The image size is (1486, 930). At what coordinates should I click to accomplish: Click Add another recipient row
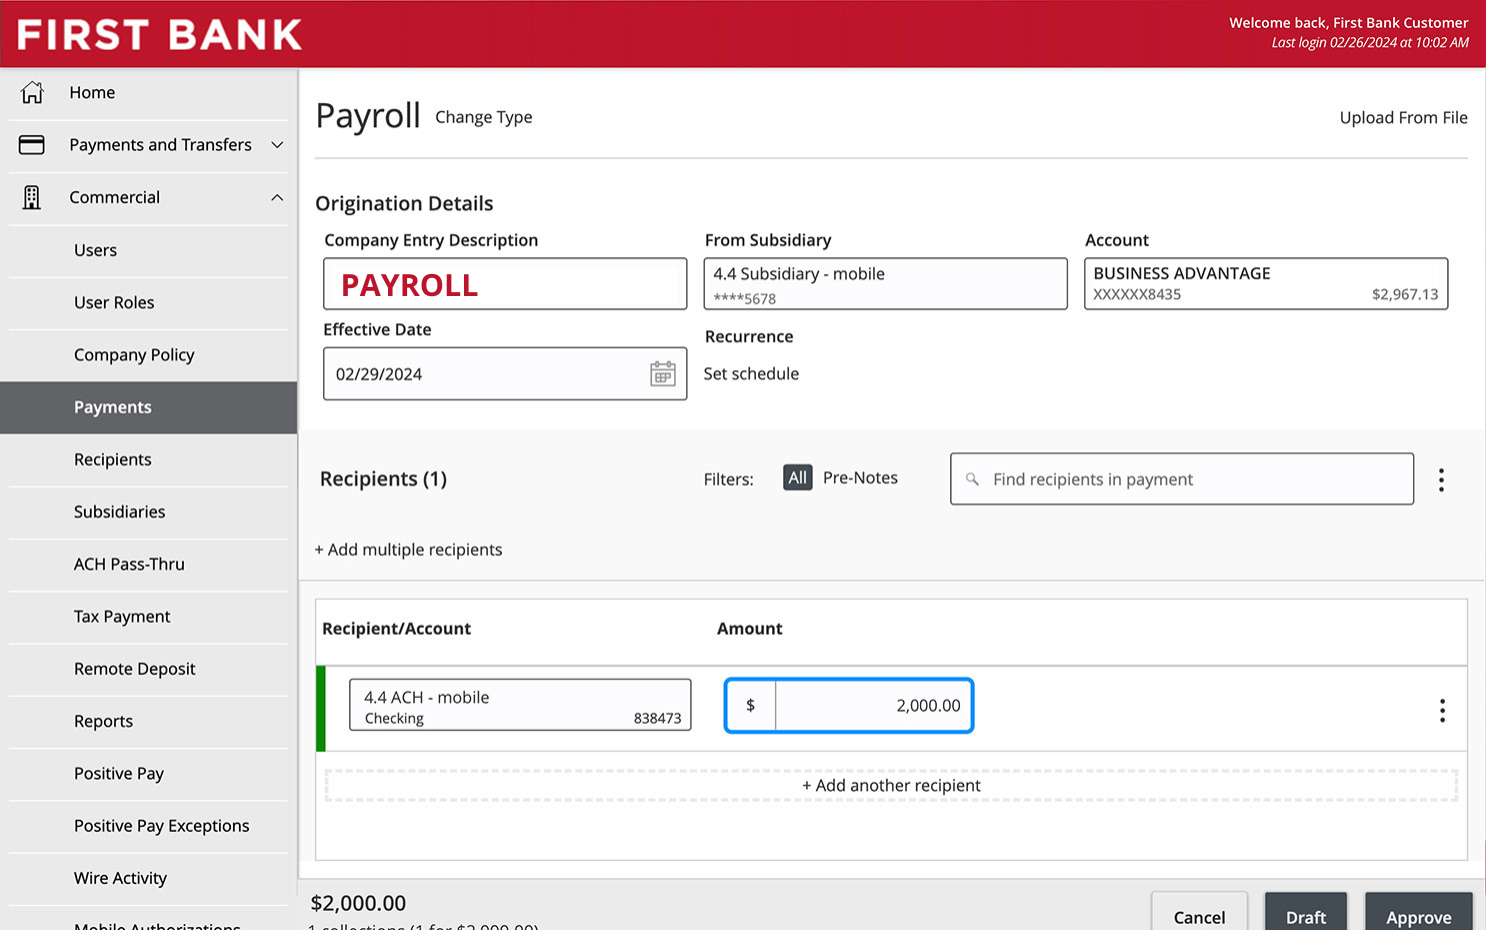(891, 785)
